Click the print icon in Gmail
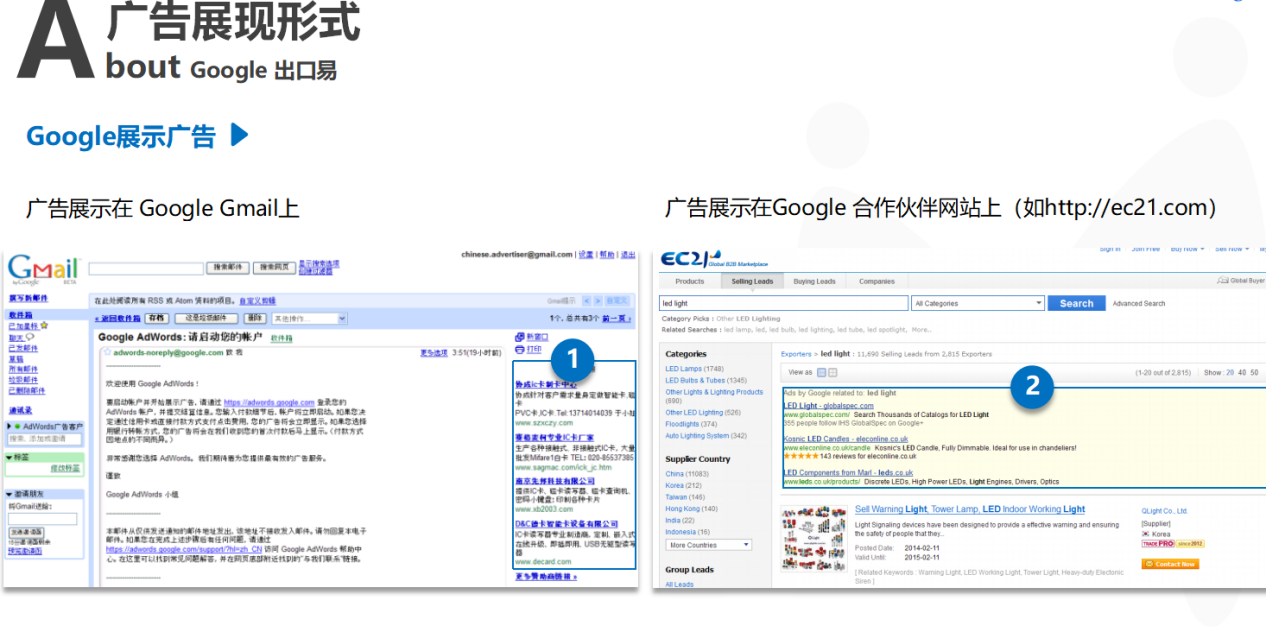1266x632 pixels. point(519,349)
